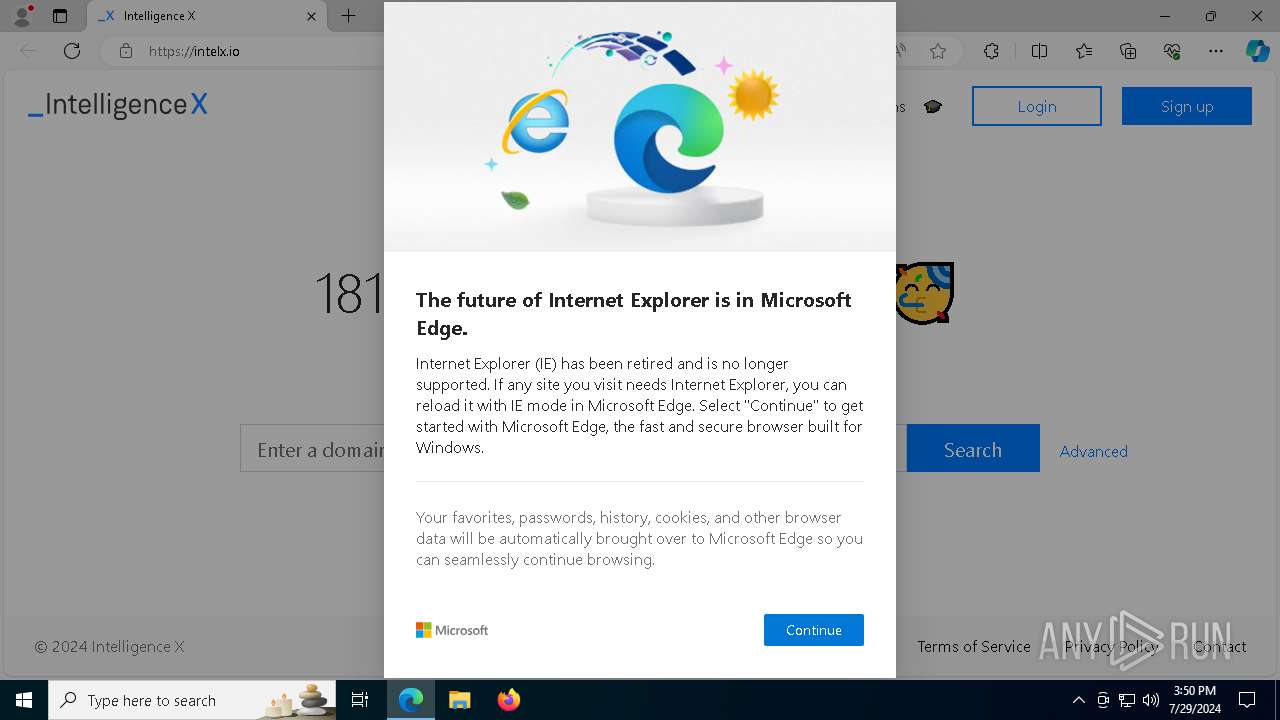This screenshot has height=720, width=1280.
Task: Click the blue Search button
Action: point(973,450)
